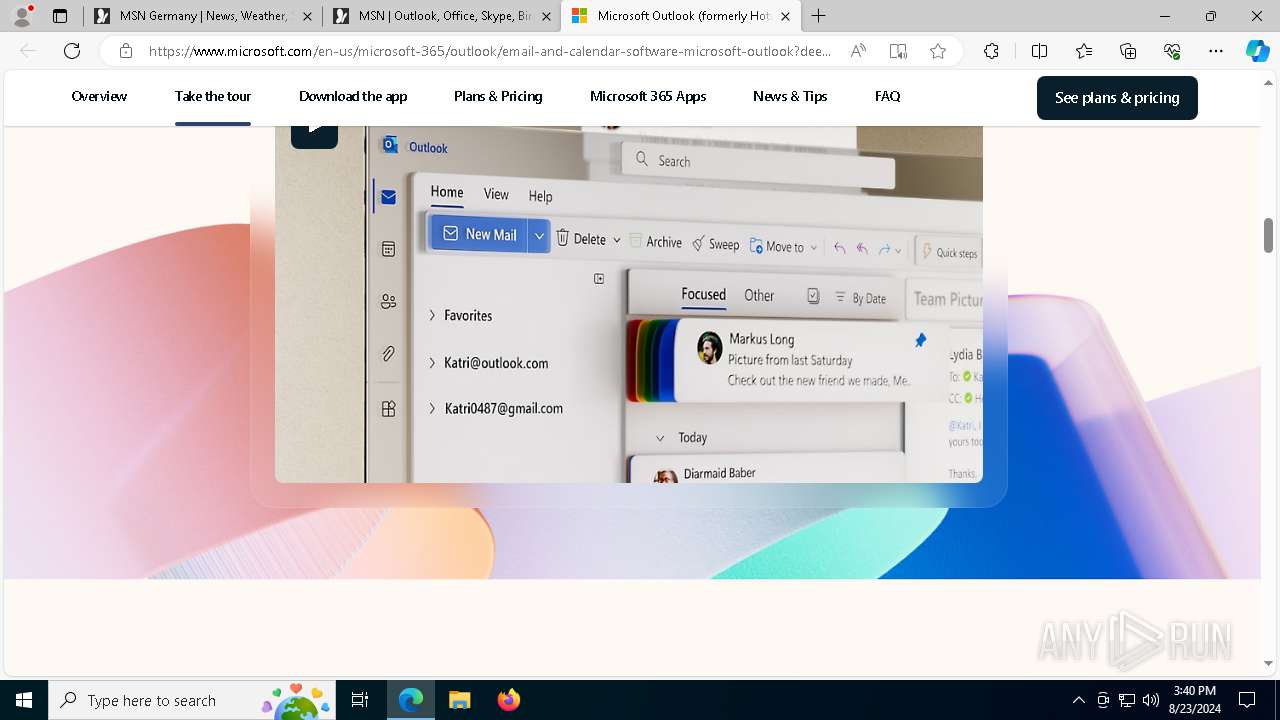This screenshot has height=720, width=1280.
Task: Go to Microsoft 365 Apps section
Action: [648, 97]
